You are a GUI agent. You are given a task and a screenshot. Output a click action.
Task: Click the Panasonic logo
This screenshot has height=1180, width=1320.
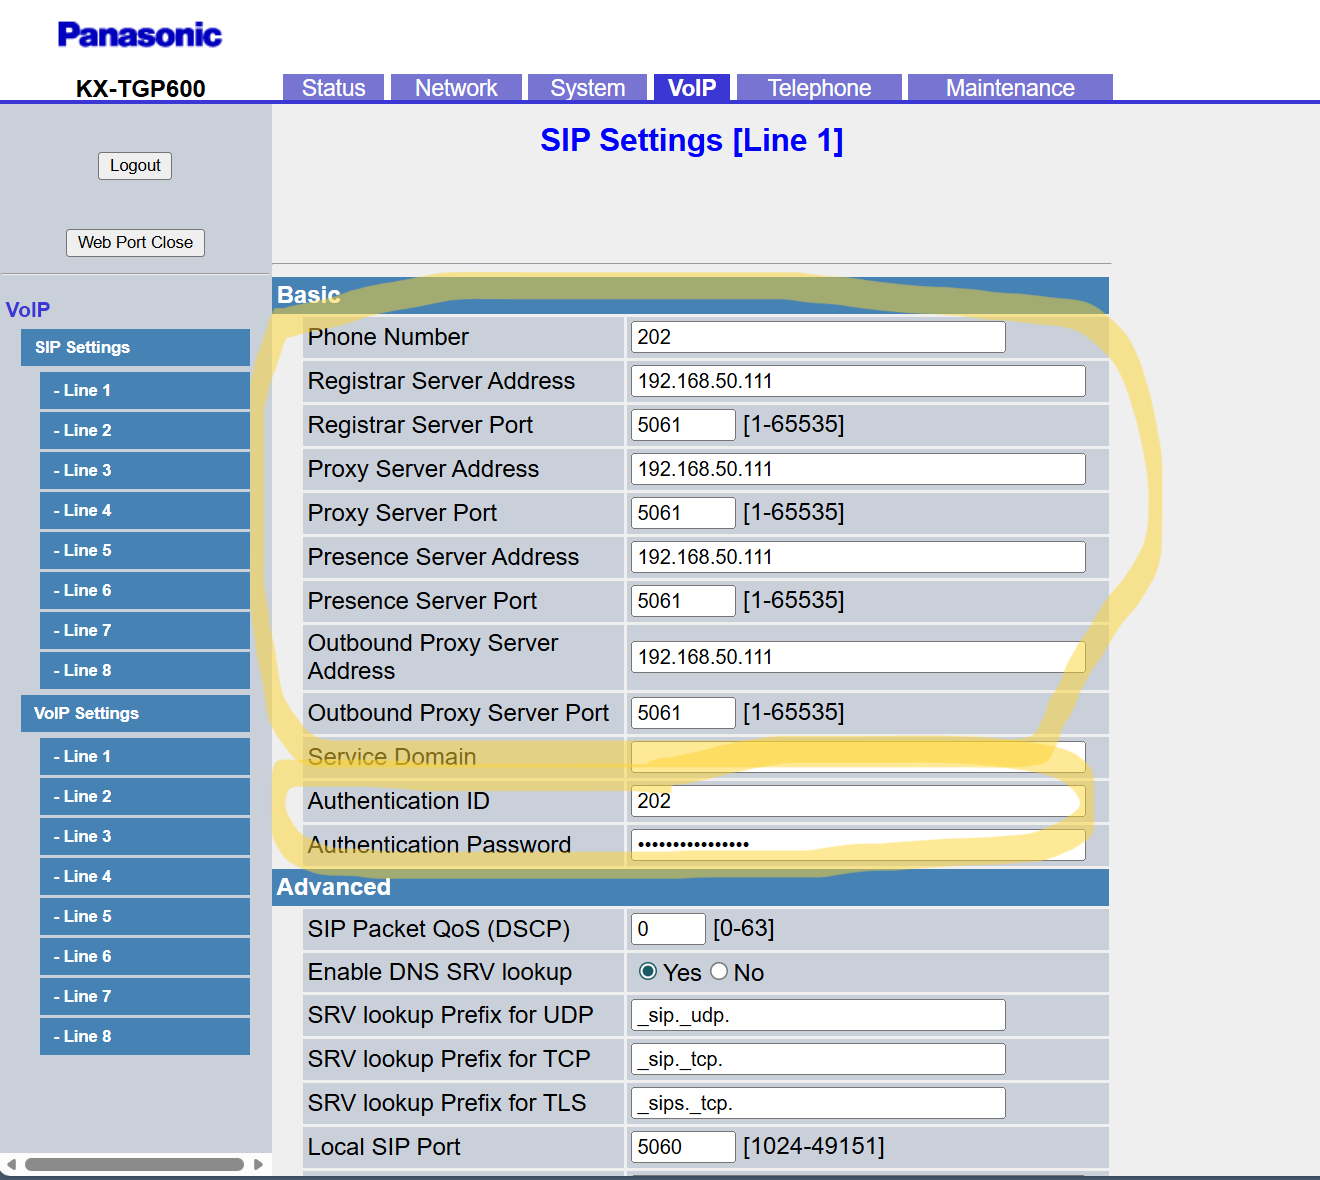pyautogui.click(x=140, y=35)
